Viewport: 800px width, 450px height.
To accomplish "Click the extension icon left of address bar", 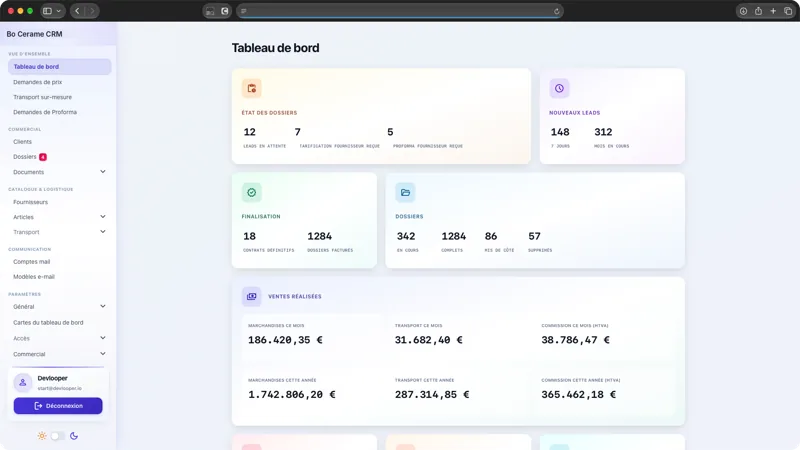I will pos(210,11).
